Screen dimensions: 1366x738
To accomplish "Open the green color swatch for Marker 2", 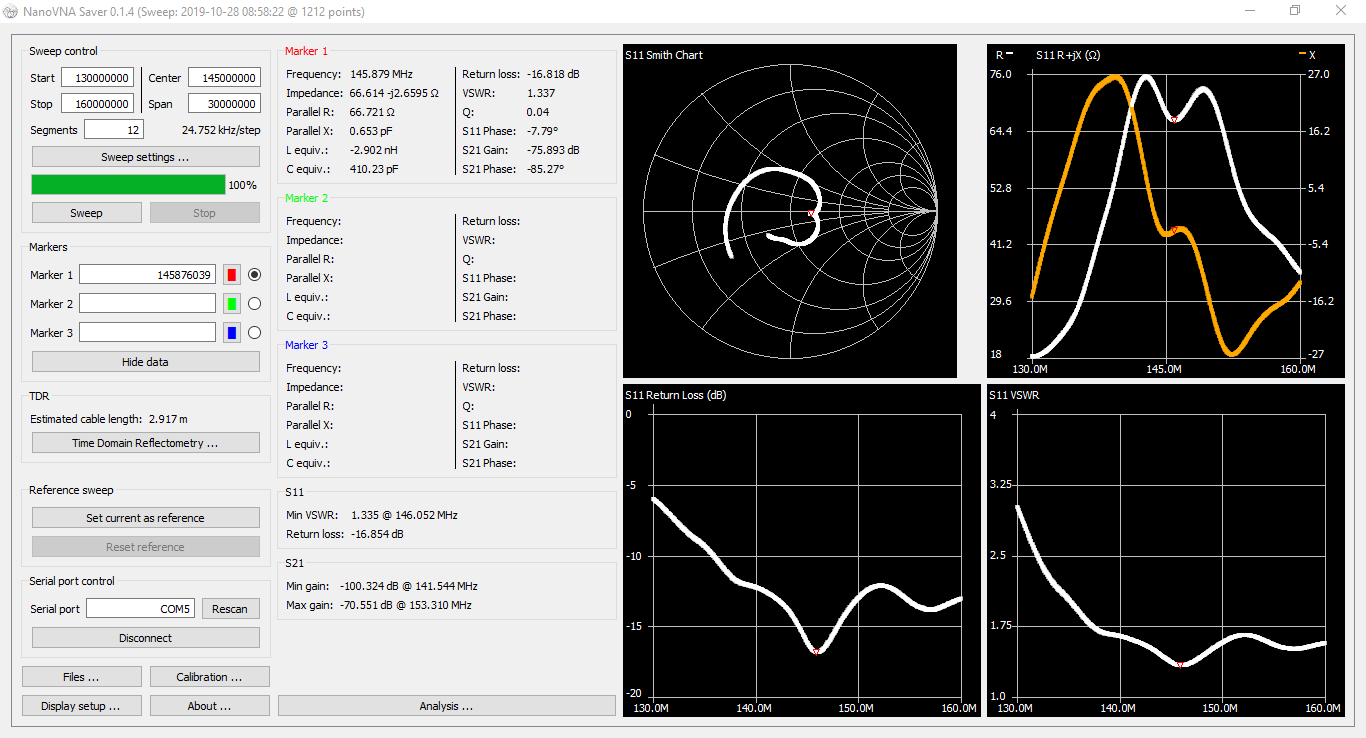I will coord(231,303).
